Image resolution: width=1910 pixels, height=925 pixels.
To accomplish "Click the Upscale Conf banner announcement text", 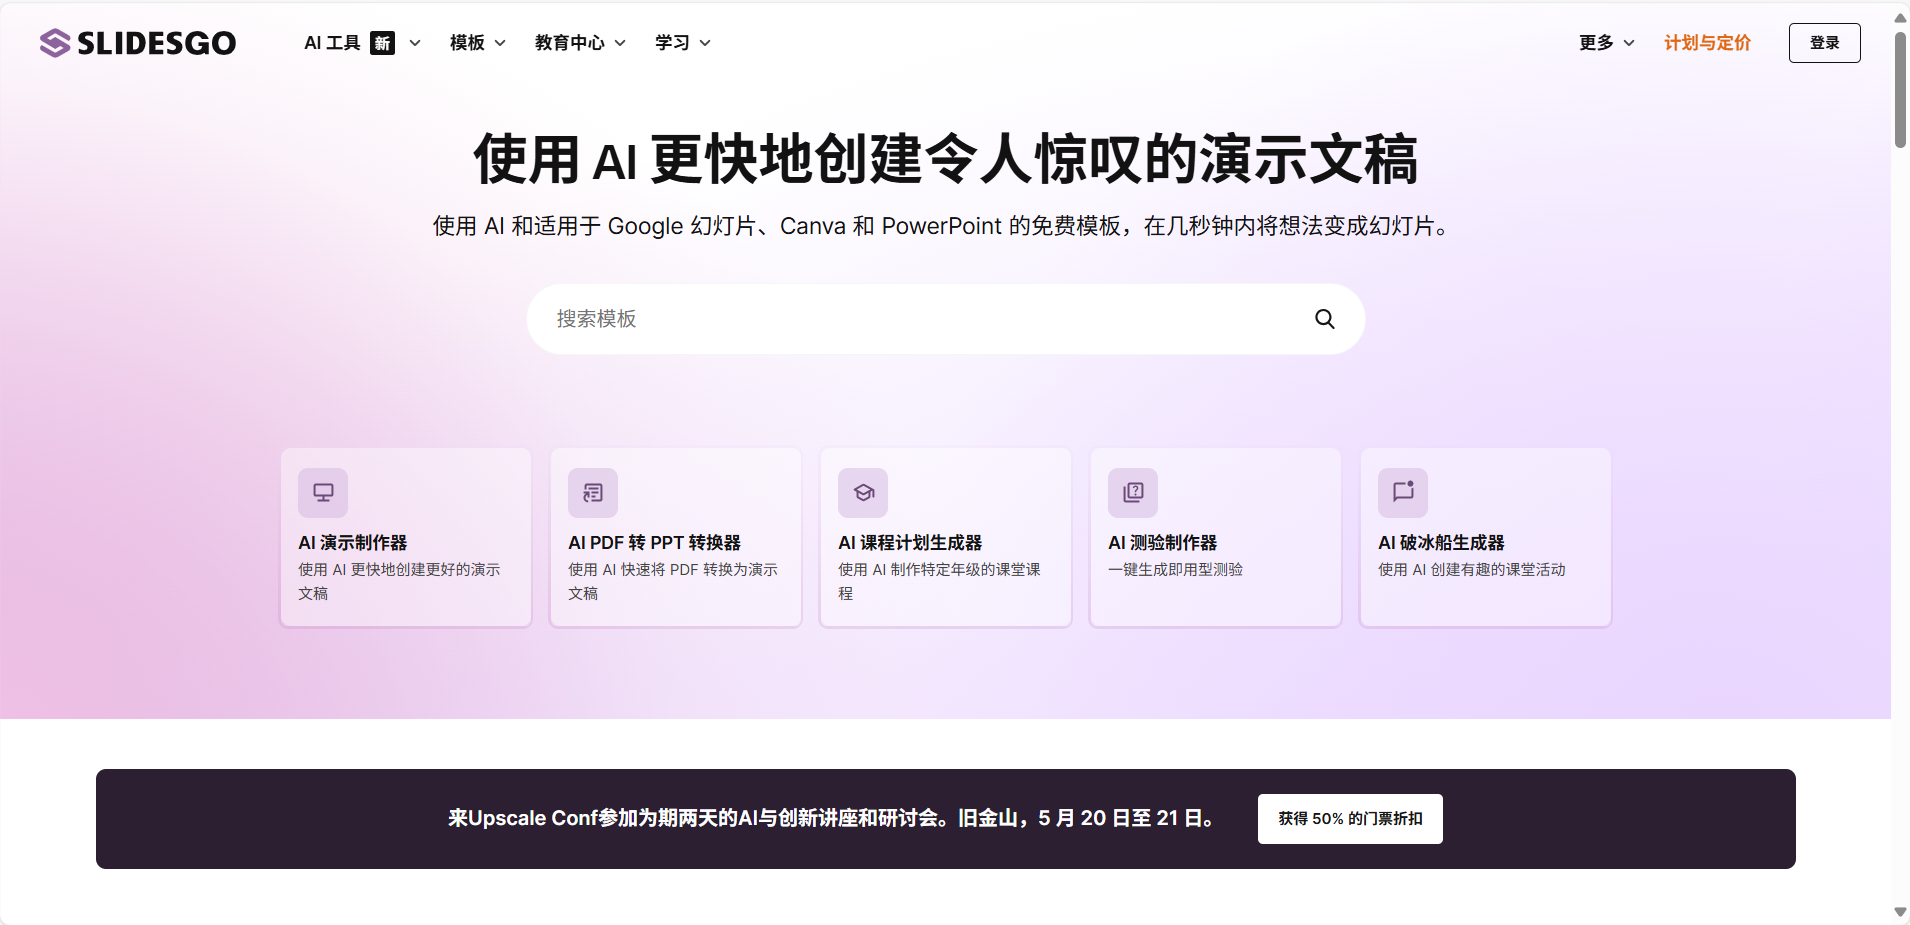I will pyautogui.click(x=834, y=818).
